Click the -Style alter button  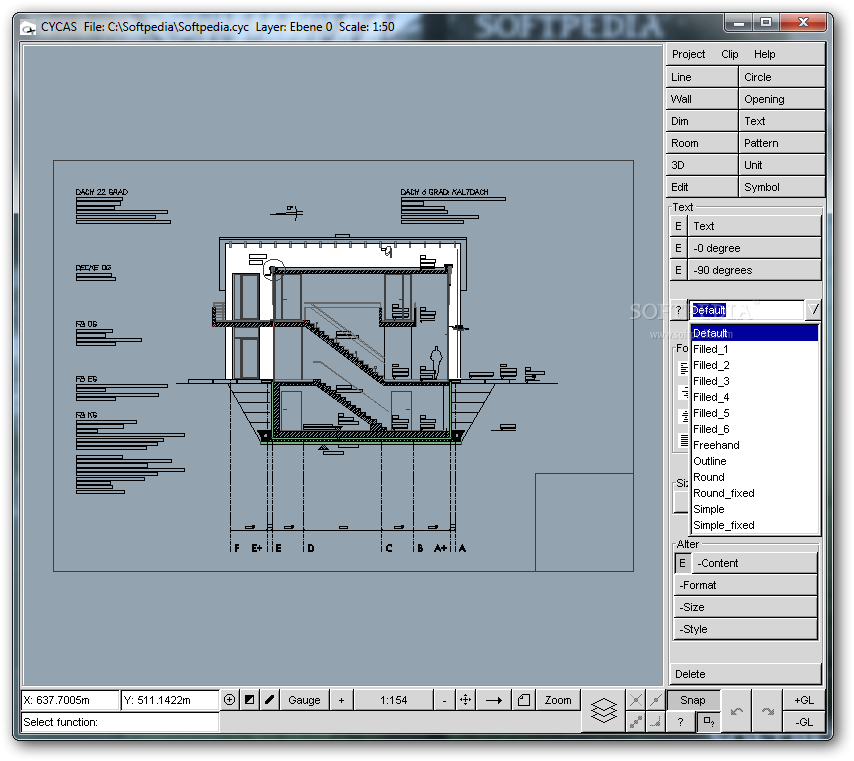click(x=746, y=629)
